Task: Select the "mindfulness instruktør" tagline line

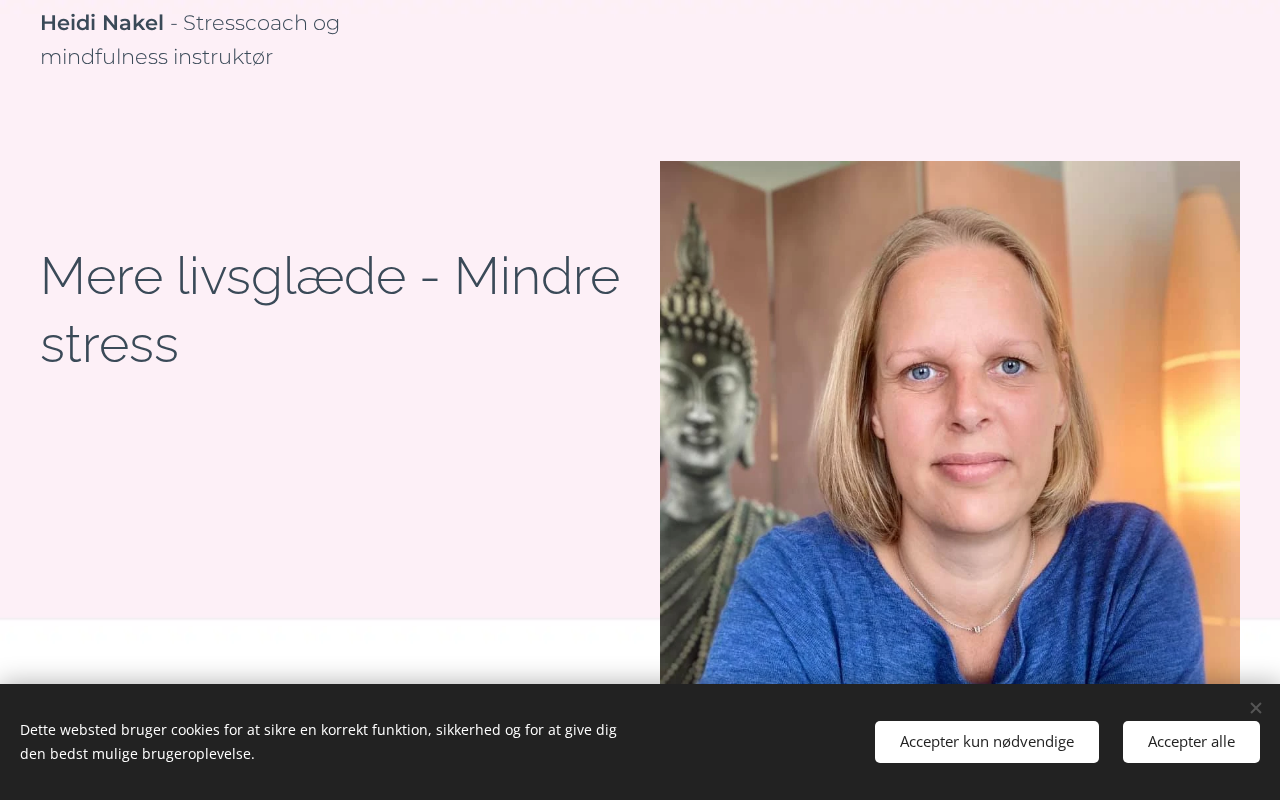Action: (x=156, y=57)
